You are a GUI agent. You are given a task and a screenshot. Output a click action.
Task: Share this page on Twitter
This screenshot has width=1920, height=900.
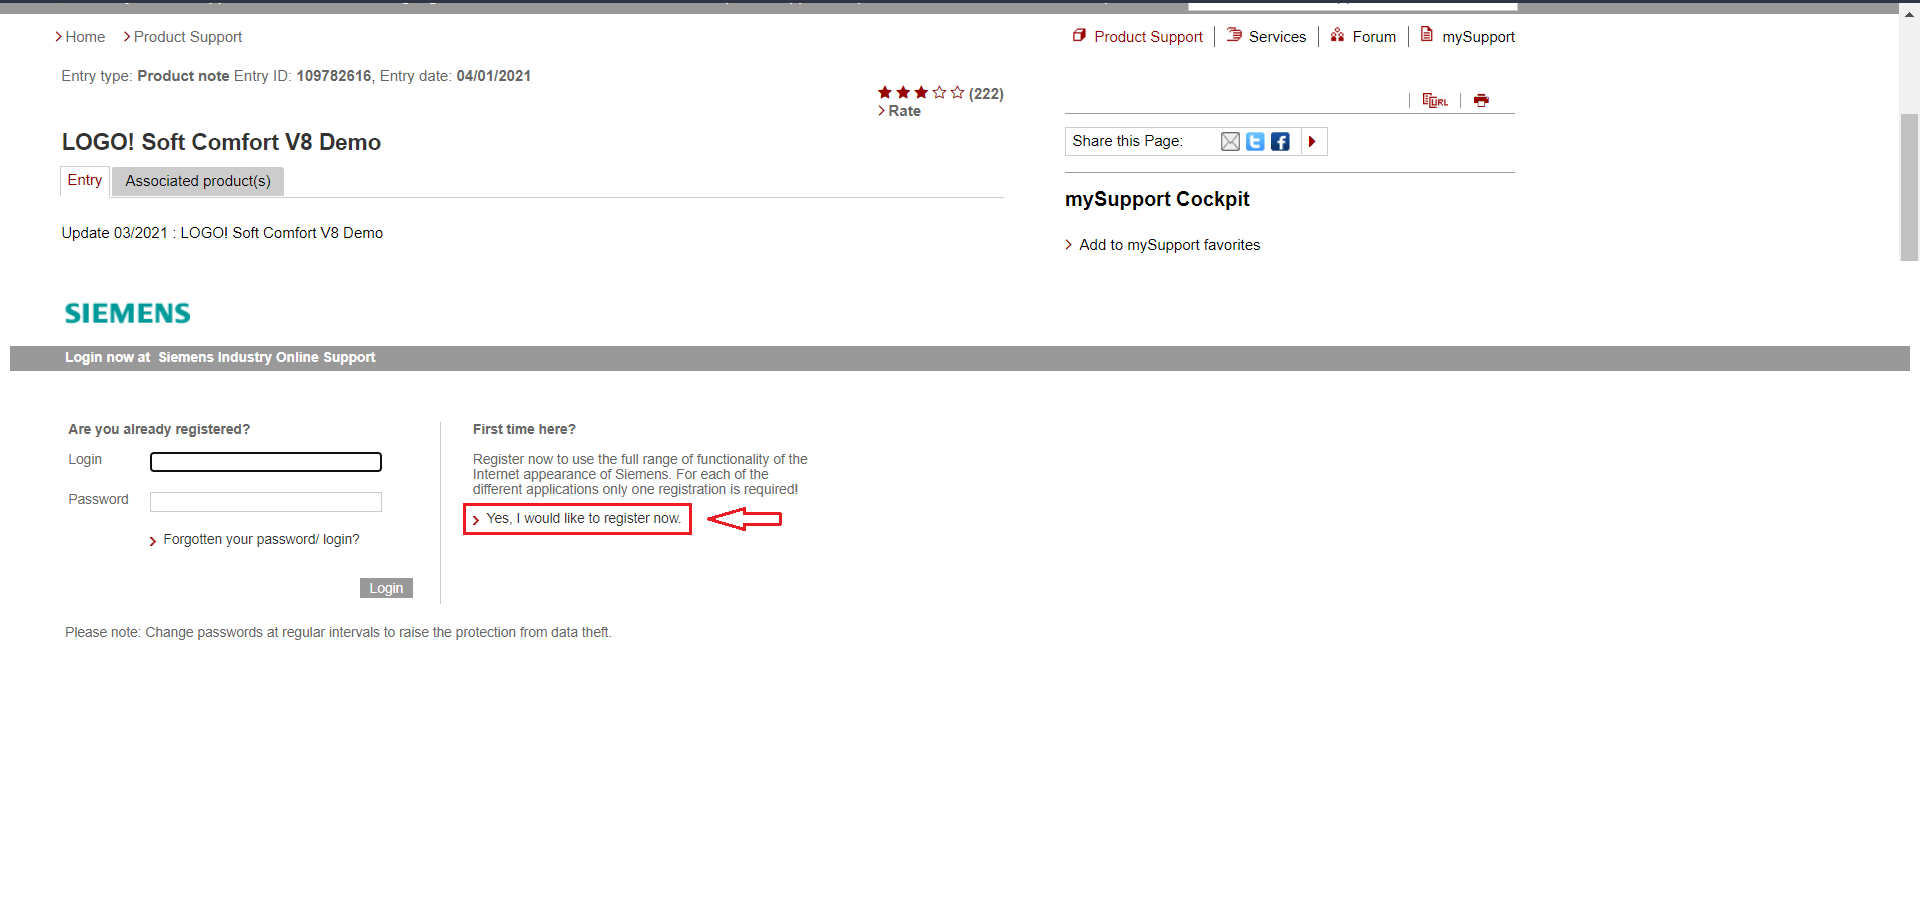tap(1255, 142)
